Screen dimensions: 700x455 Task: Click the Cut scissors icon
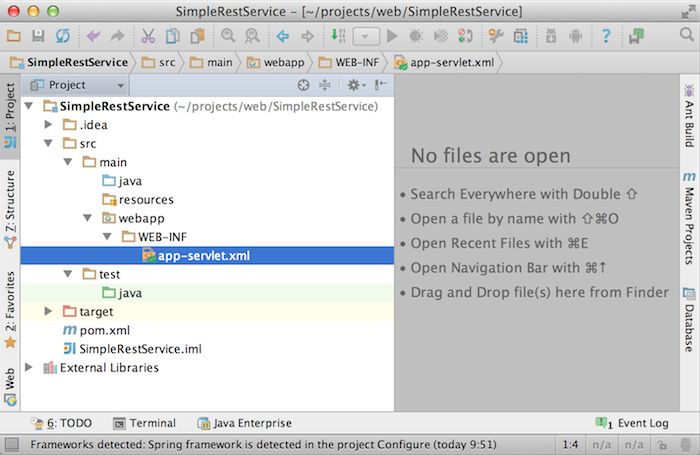click(148, 36)
